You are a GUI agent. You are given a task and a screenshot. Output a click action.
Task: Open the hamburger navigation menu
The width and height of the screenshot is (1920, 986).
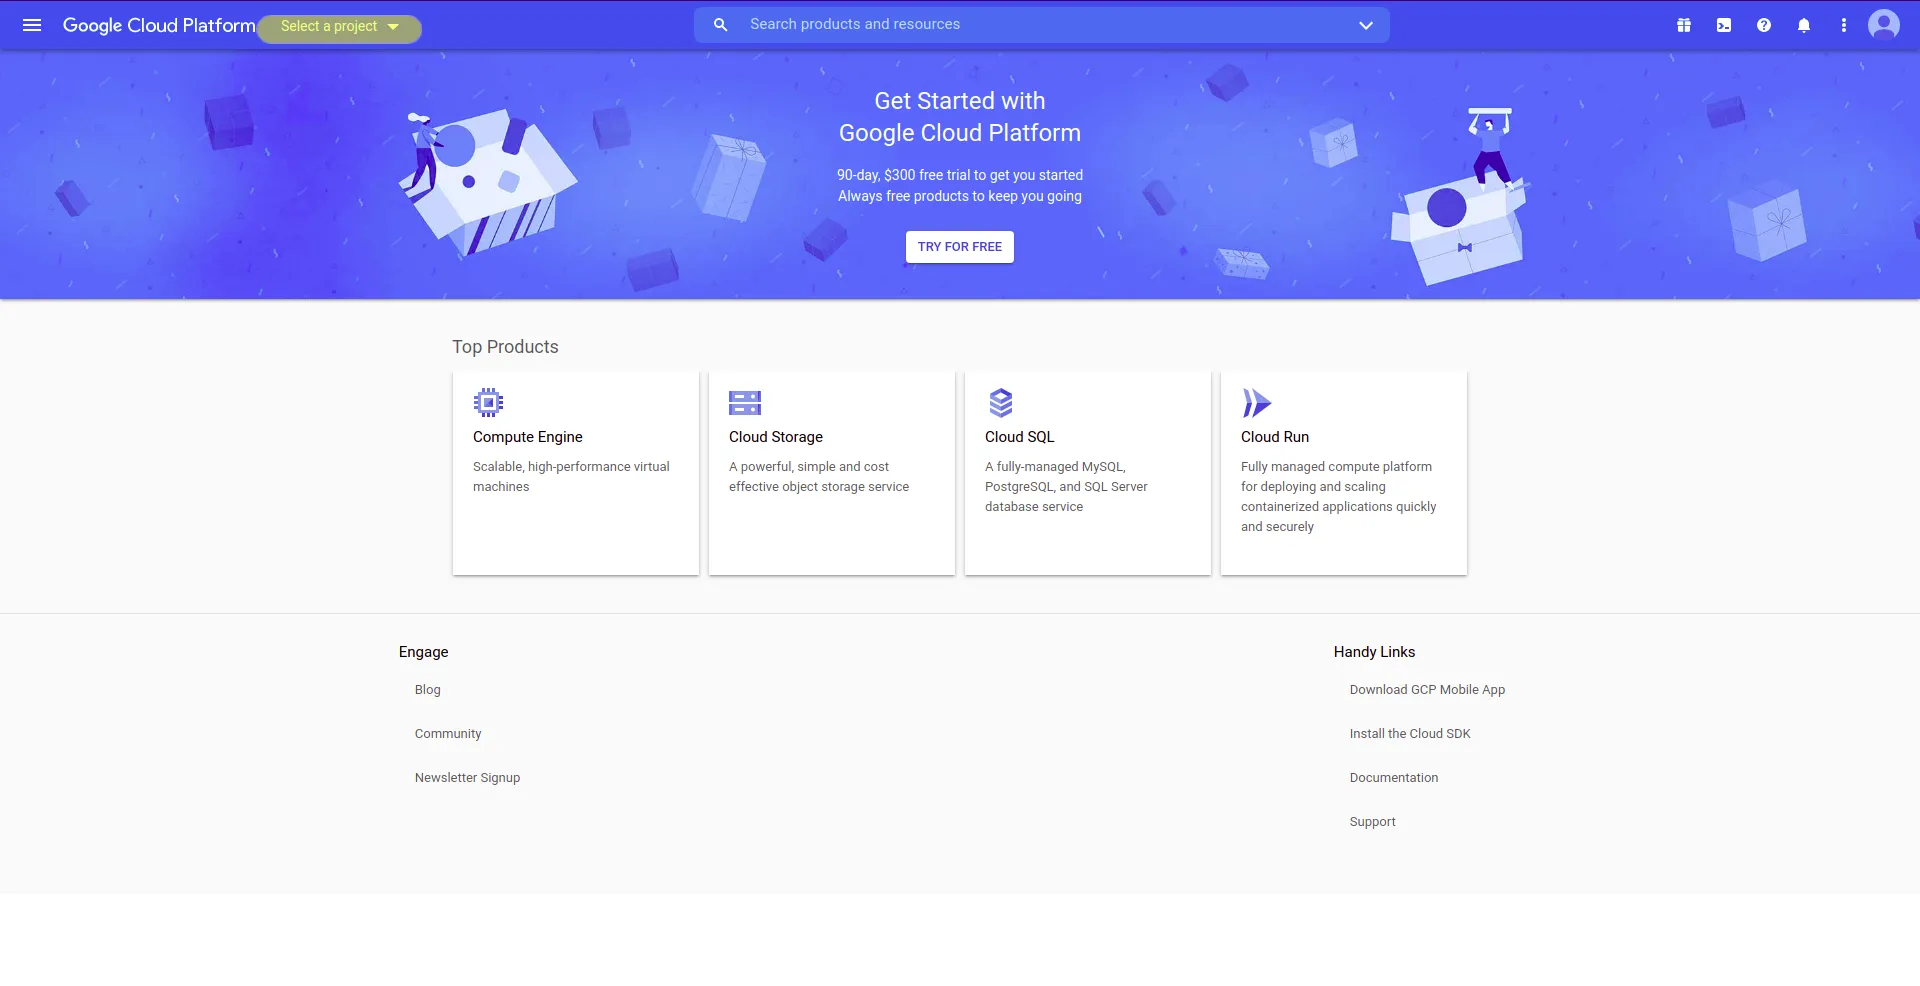click(x=32, y=25)
